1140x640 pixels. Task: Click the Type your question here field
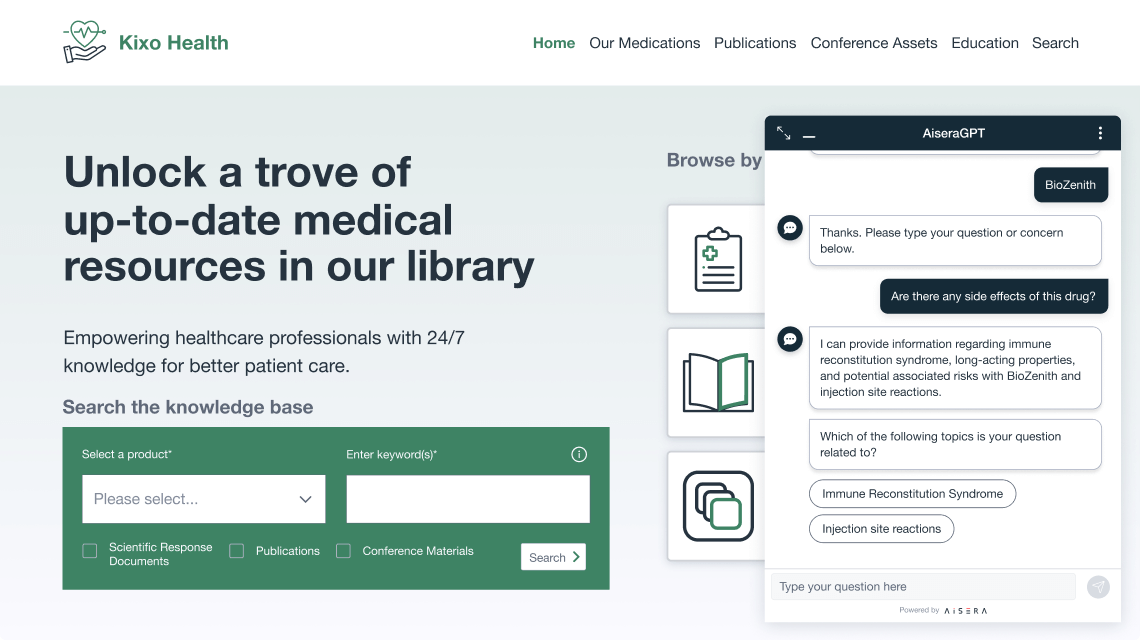click(x=923, y=587)
